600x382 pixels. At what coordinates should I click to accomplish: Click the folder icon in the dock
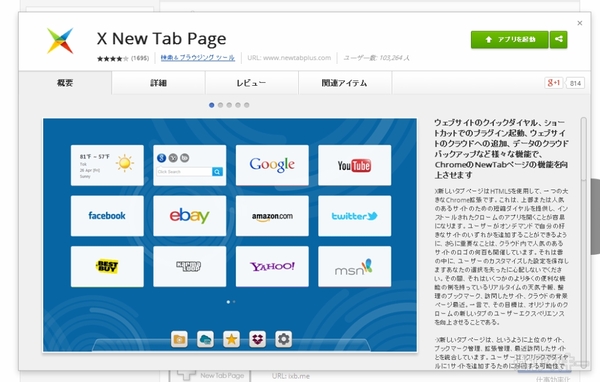click(x=179, y=339)
